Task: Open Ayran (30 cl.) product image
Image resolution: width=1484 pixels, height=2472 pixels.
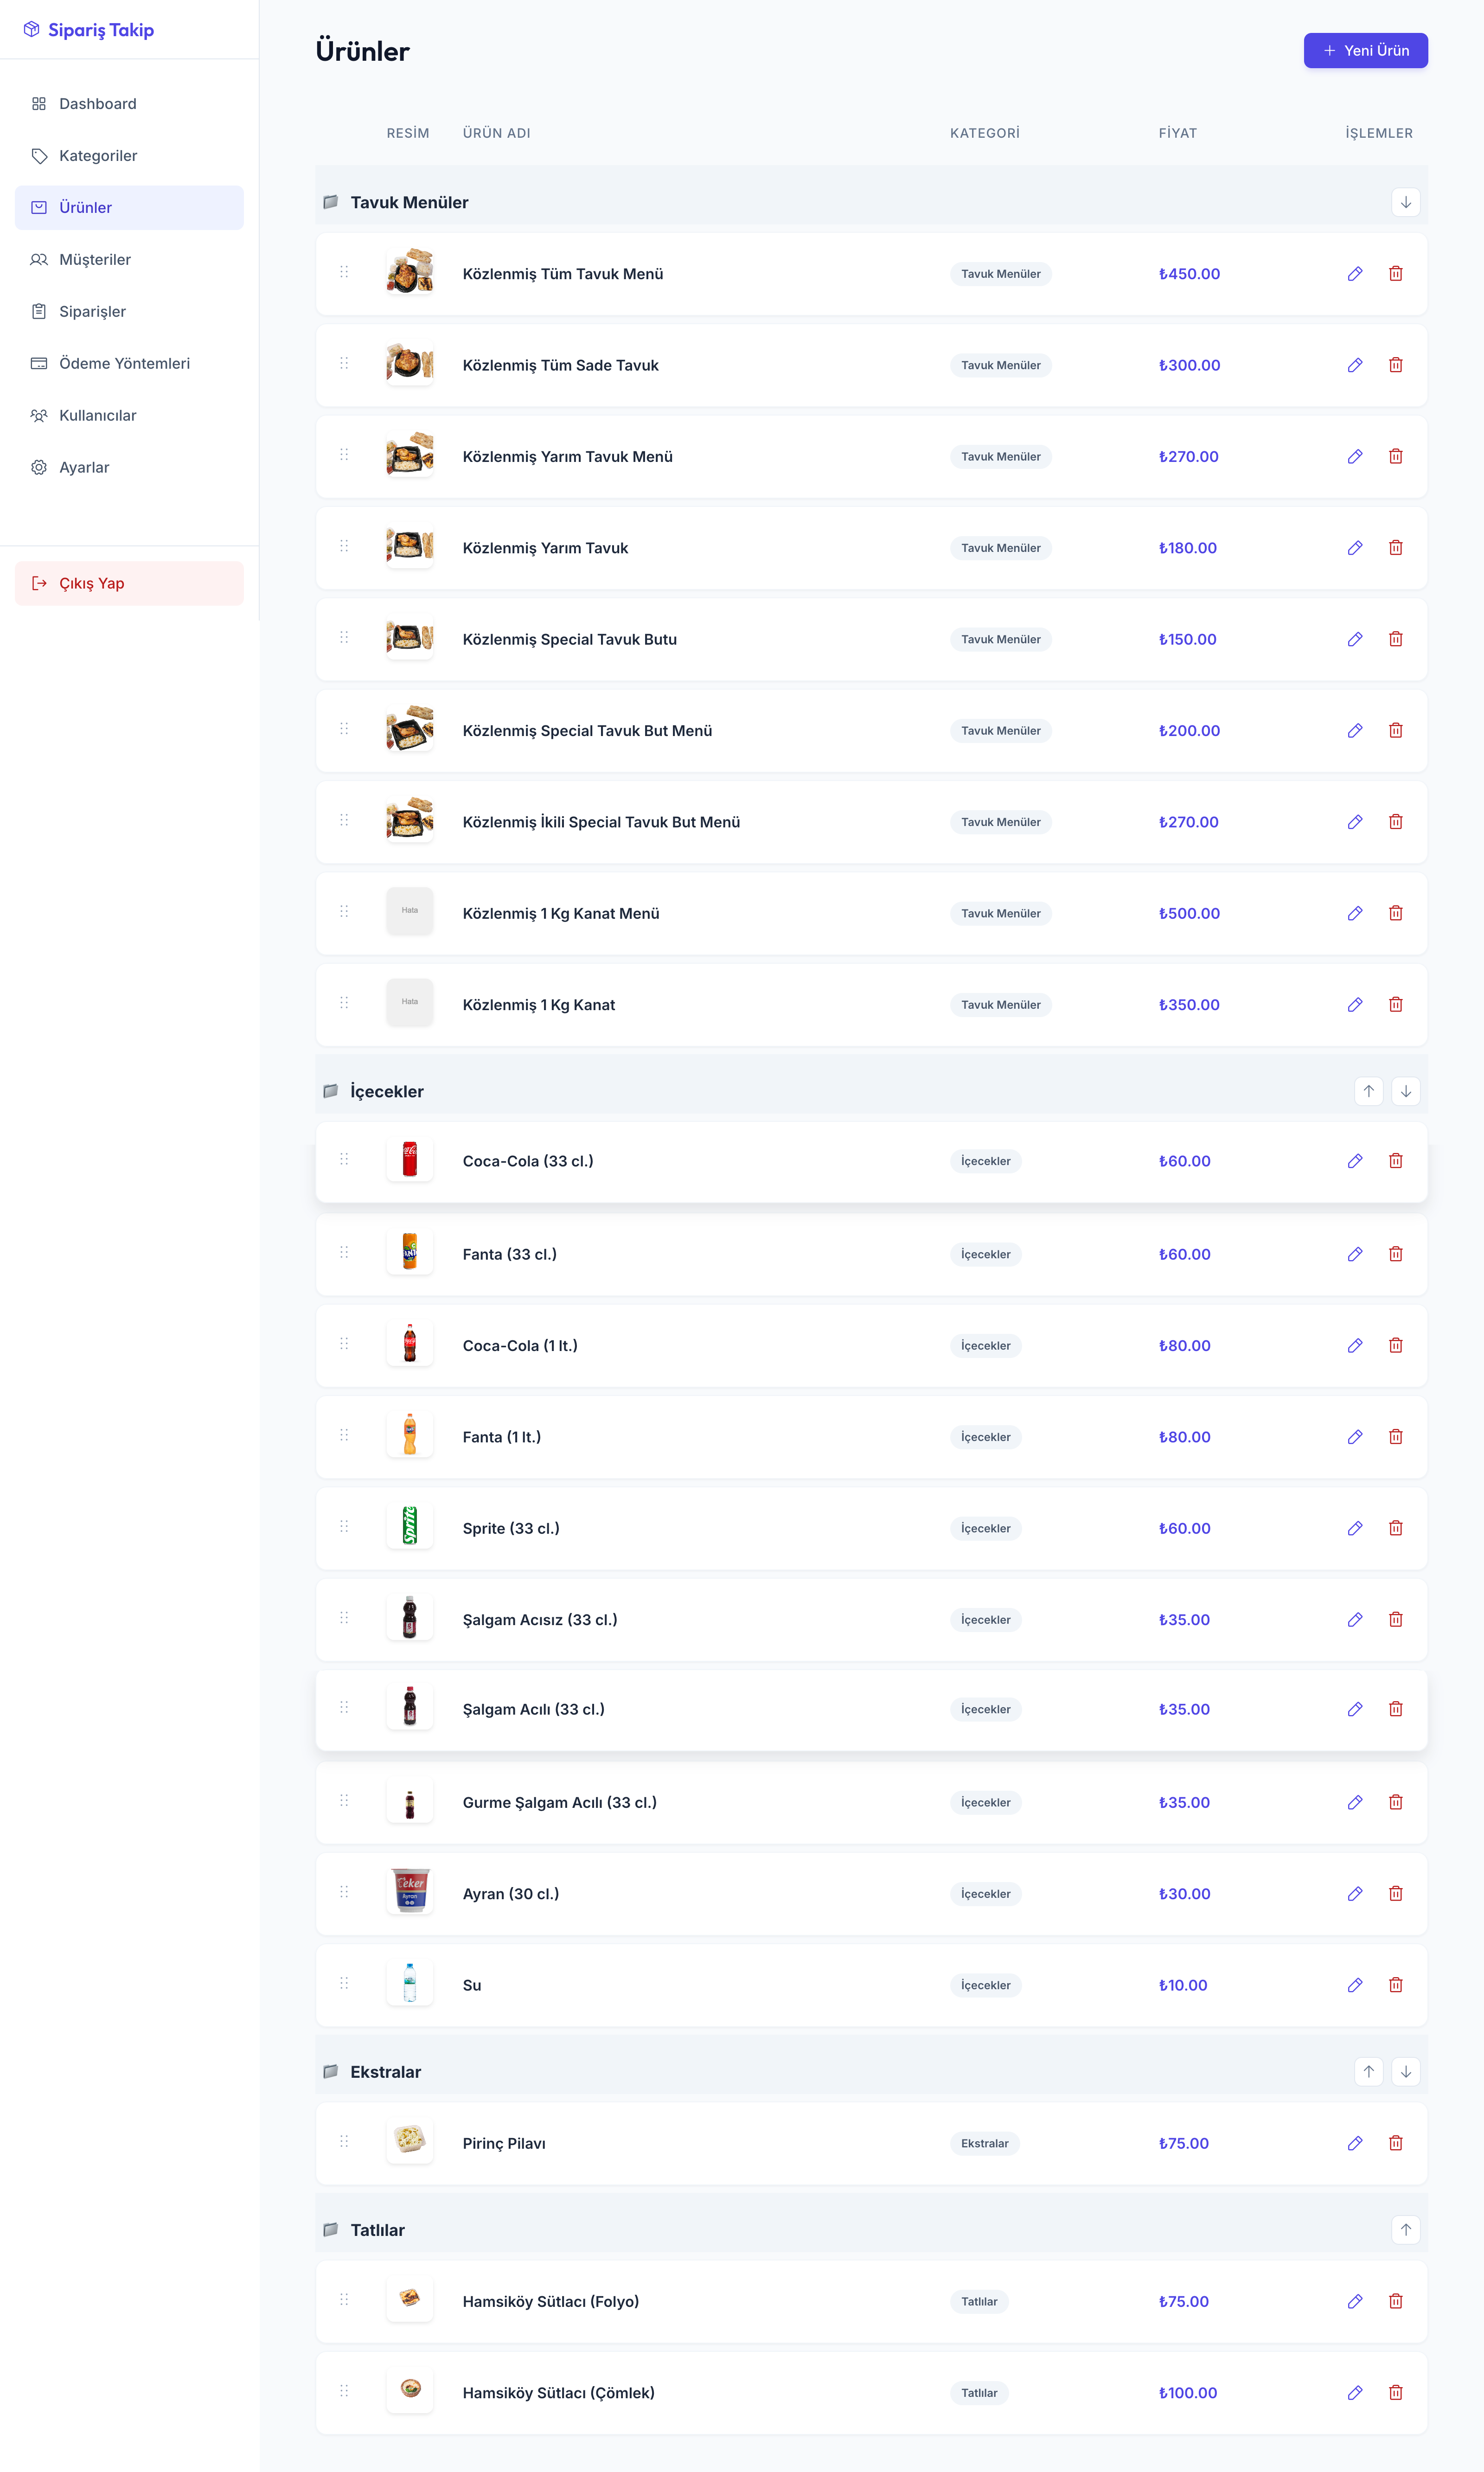Action: coord(410,1892)
